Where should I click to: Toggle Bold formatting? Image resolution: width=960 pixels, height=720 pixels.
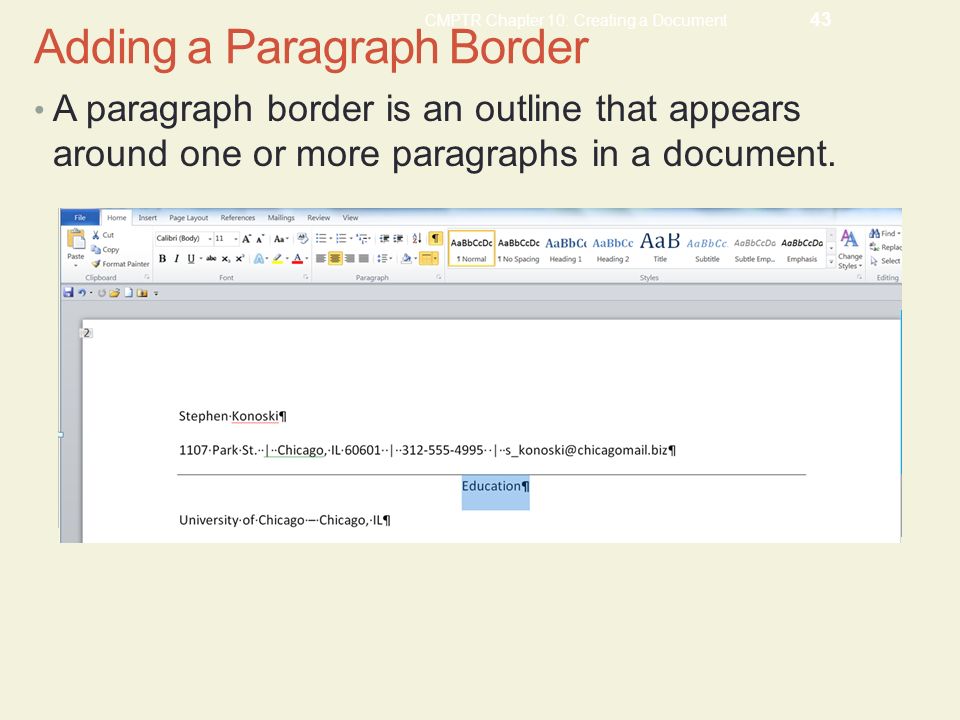click(162, 258)
